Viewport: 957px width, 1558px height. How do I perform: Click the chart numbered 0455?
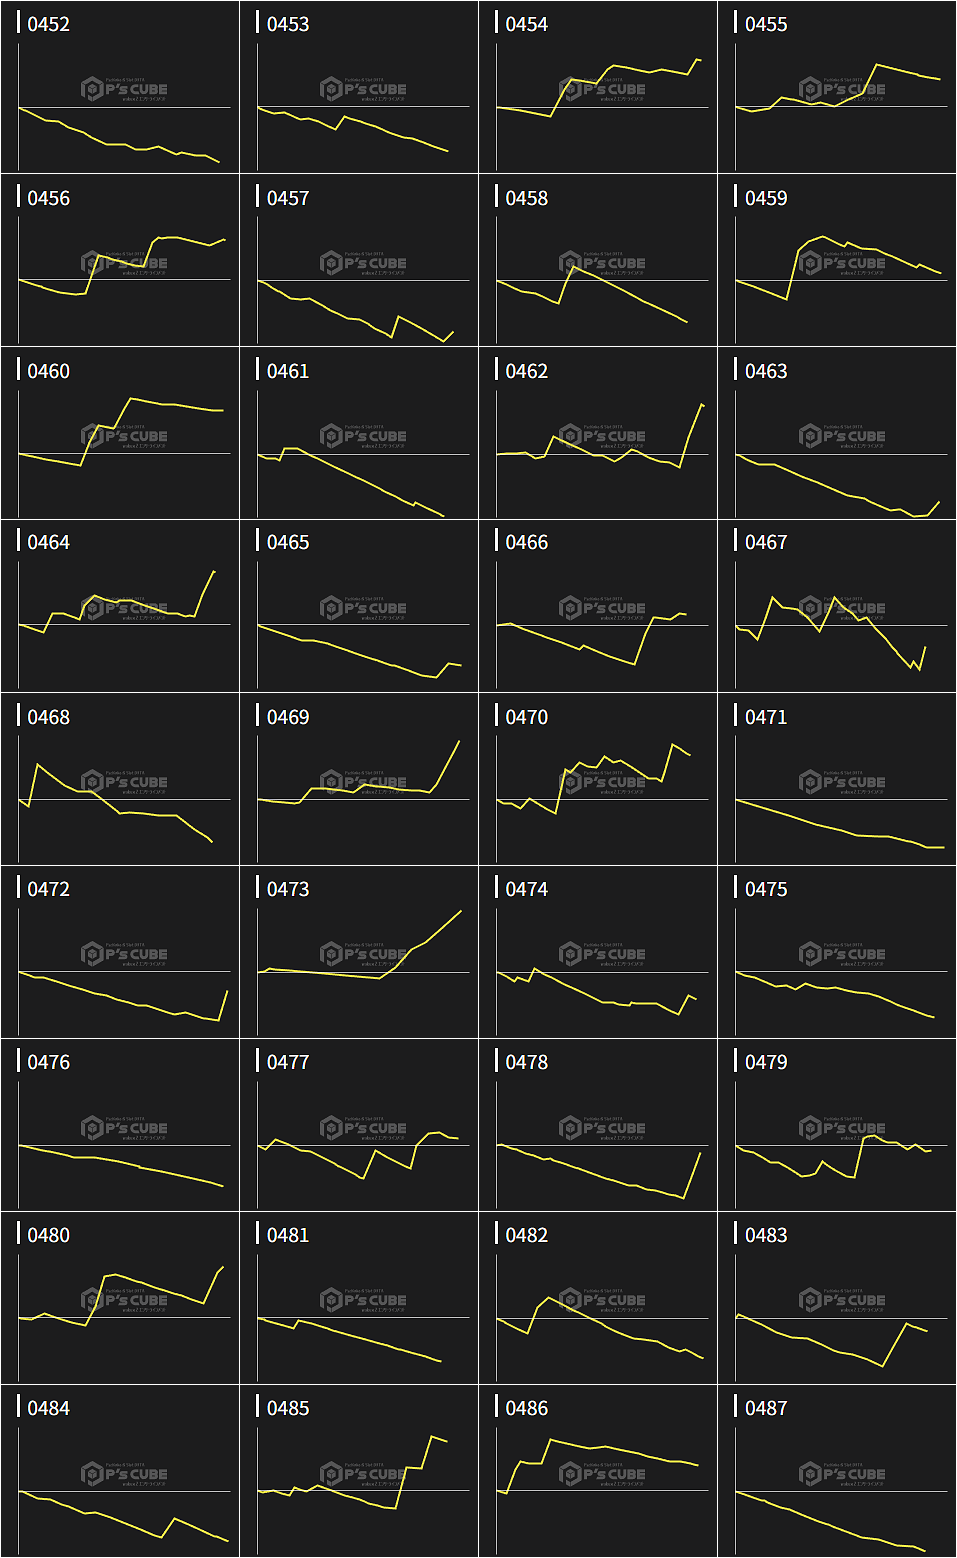(x=837, y=88)
